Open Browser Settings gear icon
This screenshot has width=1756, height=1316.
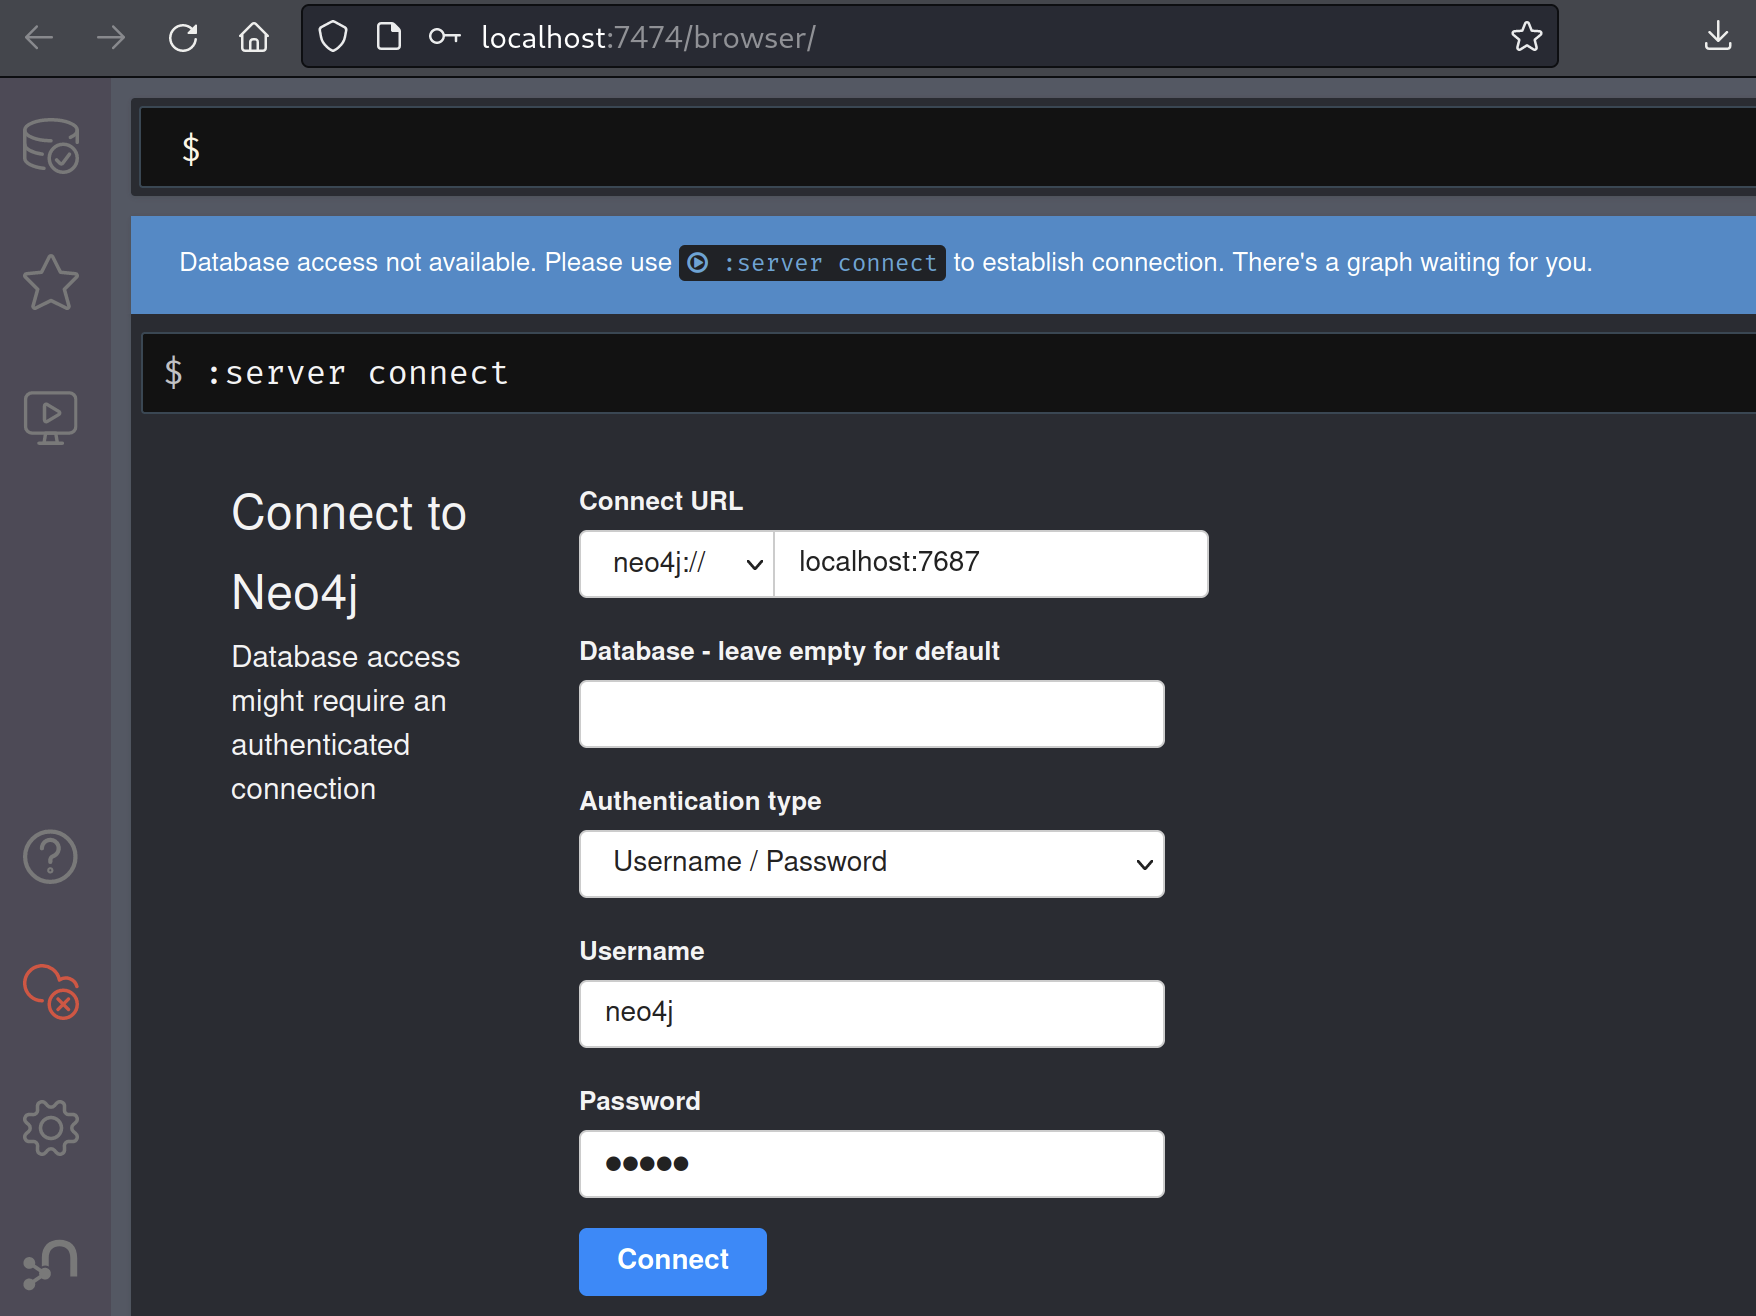51,1128
